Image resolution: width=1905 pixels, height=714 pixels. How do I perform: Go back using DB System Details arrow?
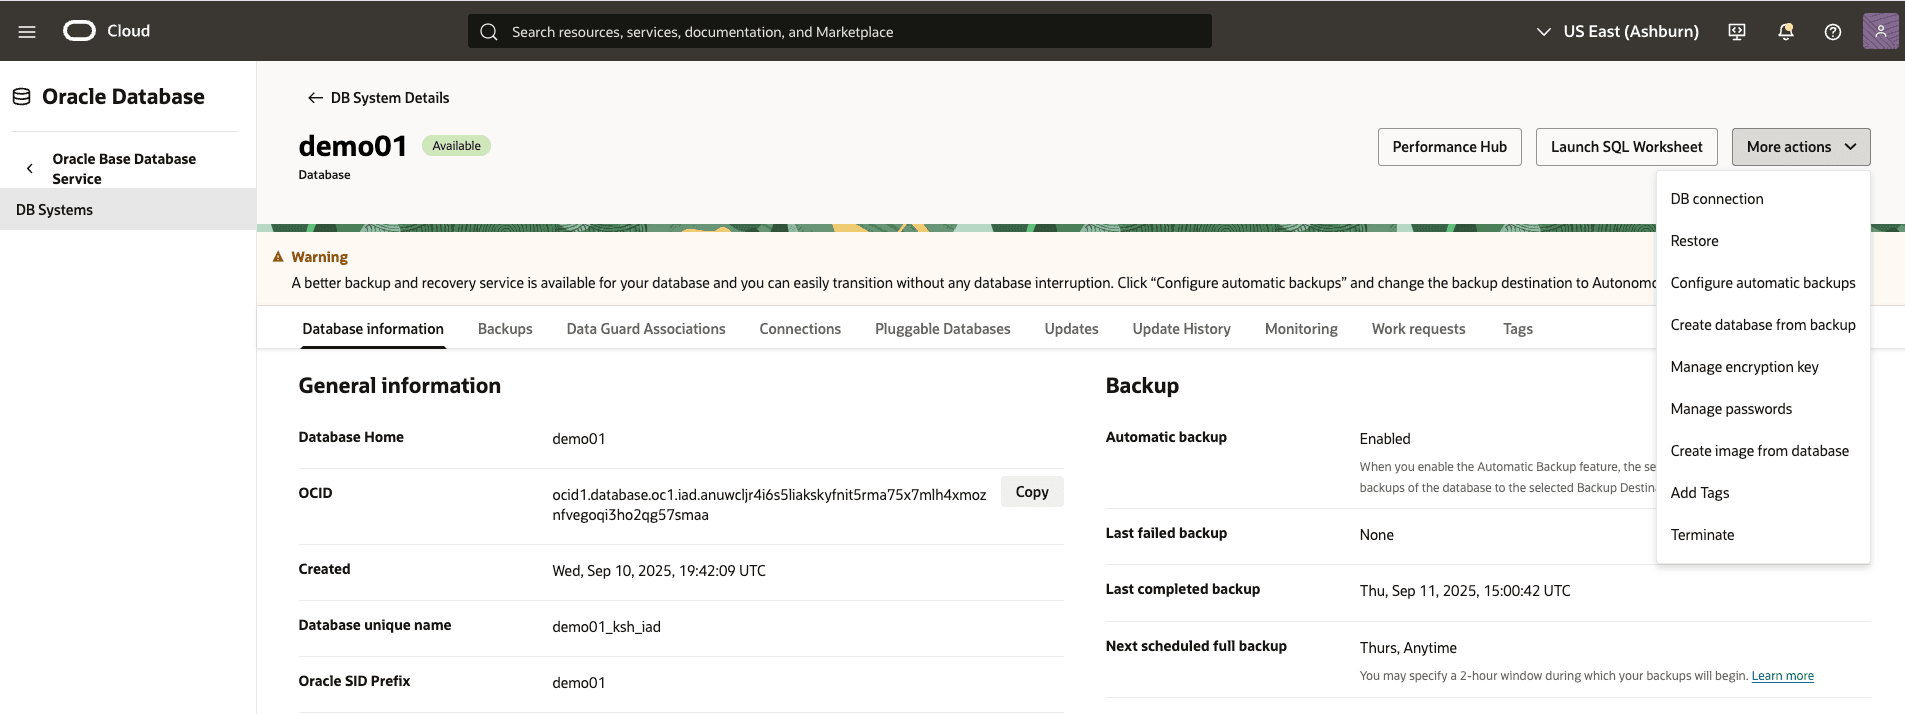(315, 98)
